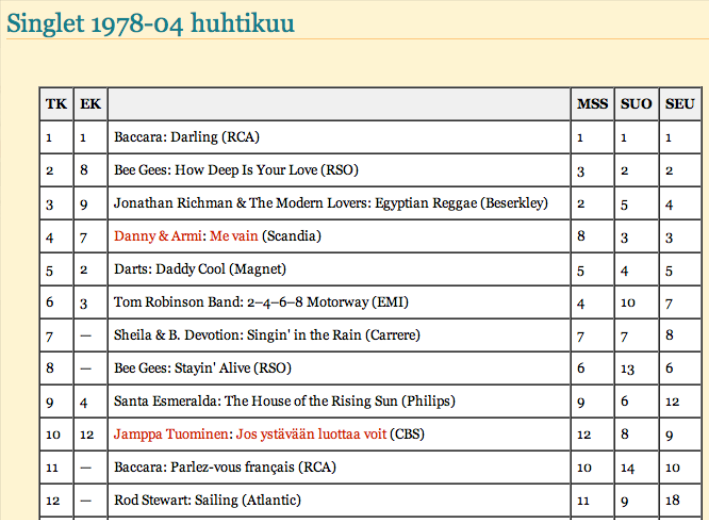This screenshot has height=520, width=709.
Task: Click the 'TK' column header
Action: pyautogui.click(x=56, y=104)
